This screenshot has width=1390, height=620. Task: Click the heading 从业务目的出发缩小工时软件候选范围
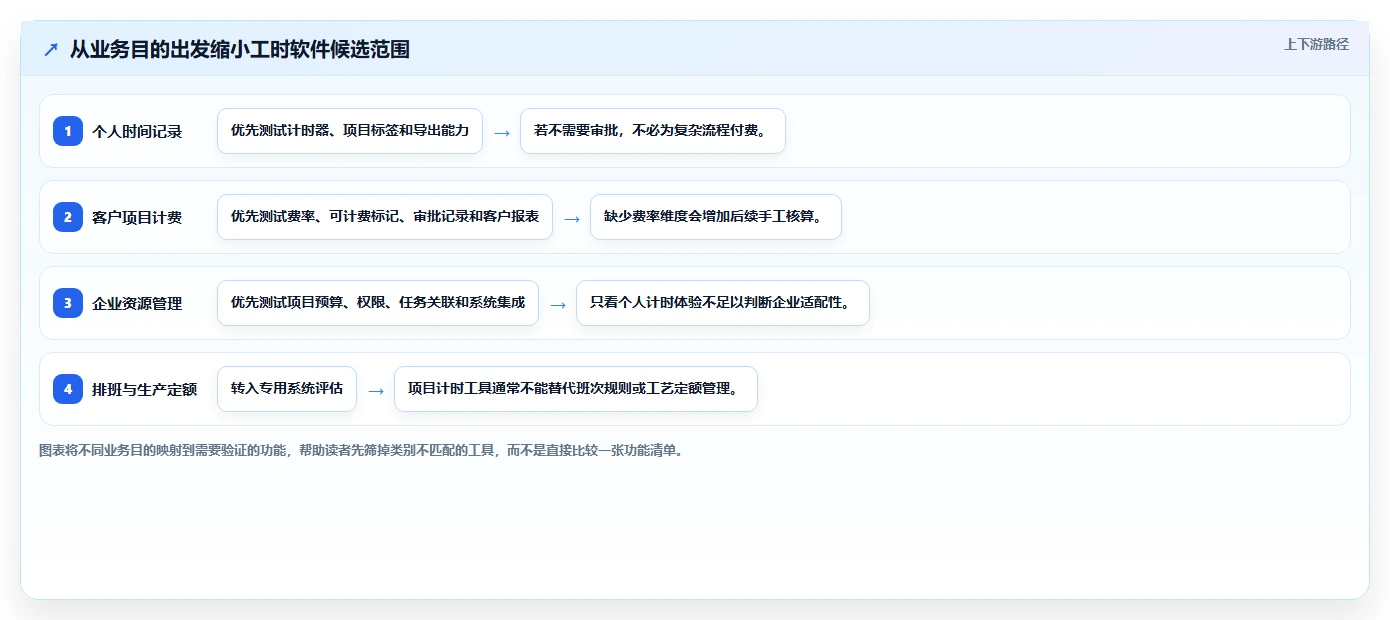[x=240, y=49]
